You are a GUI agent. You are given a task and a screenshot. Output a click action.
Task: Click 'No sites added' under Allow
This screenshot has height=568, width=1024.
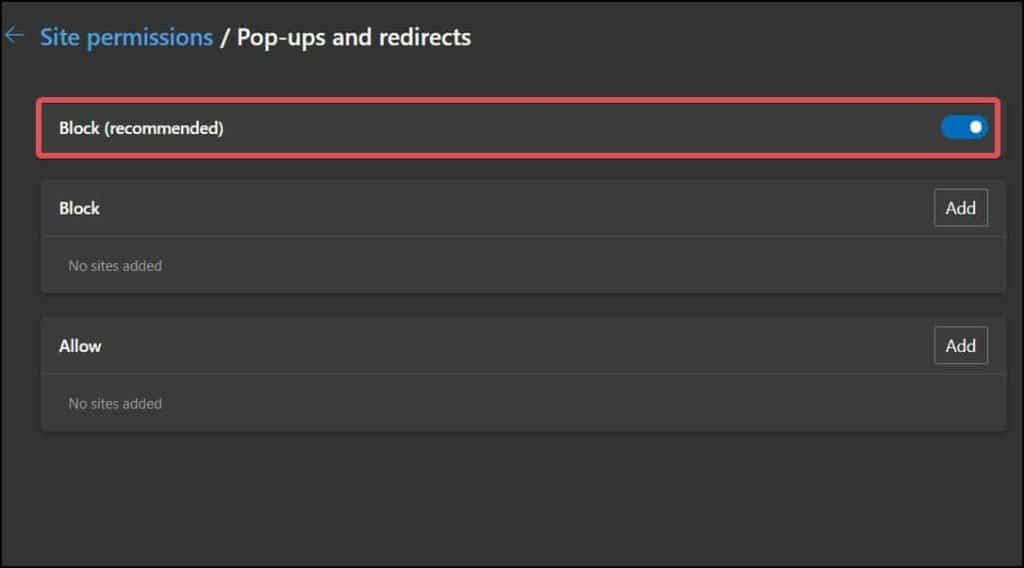pos(115,404)
